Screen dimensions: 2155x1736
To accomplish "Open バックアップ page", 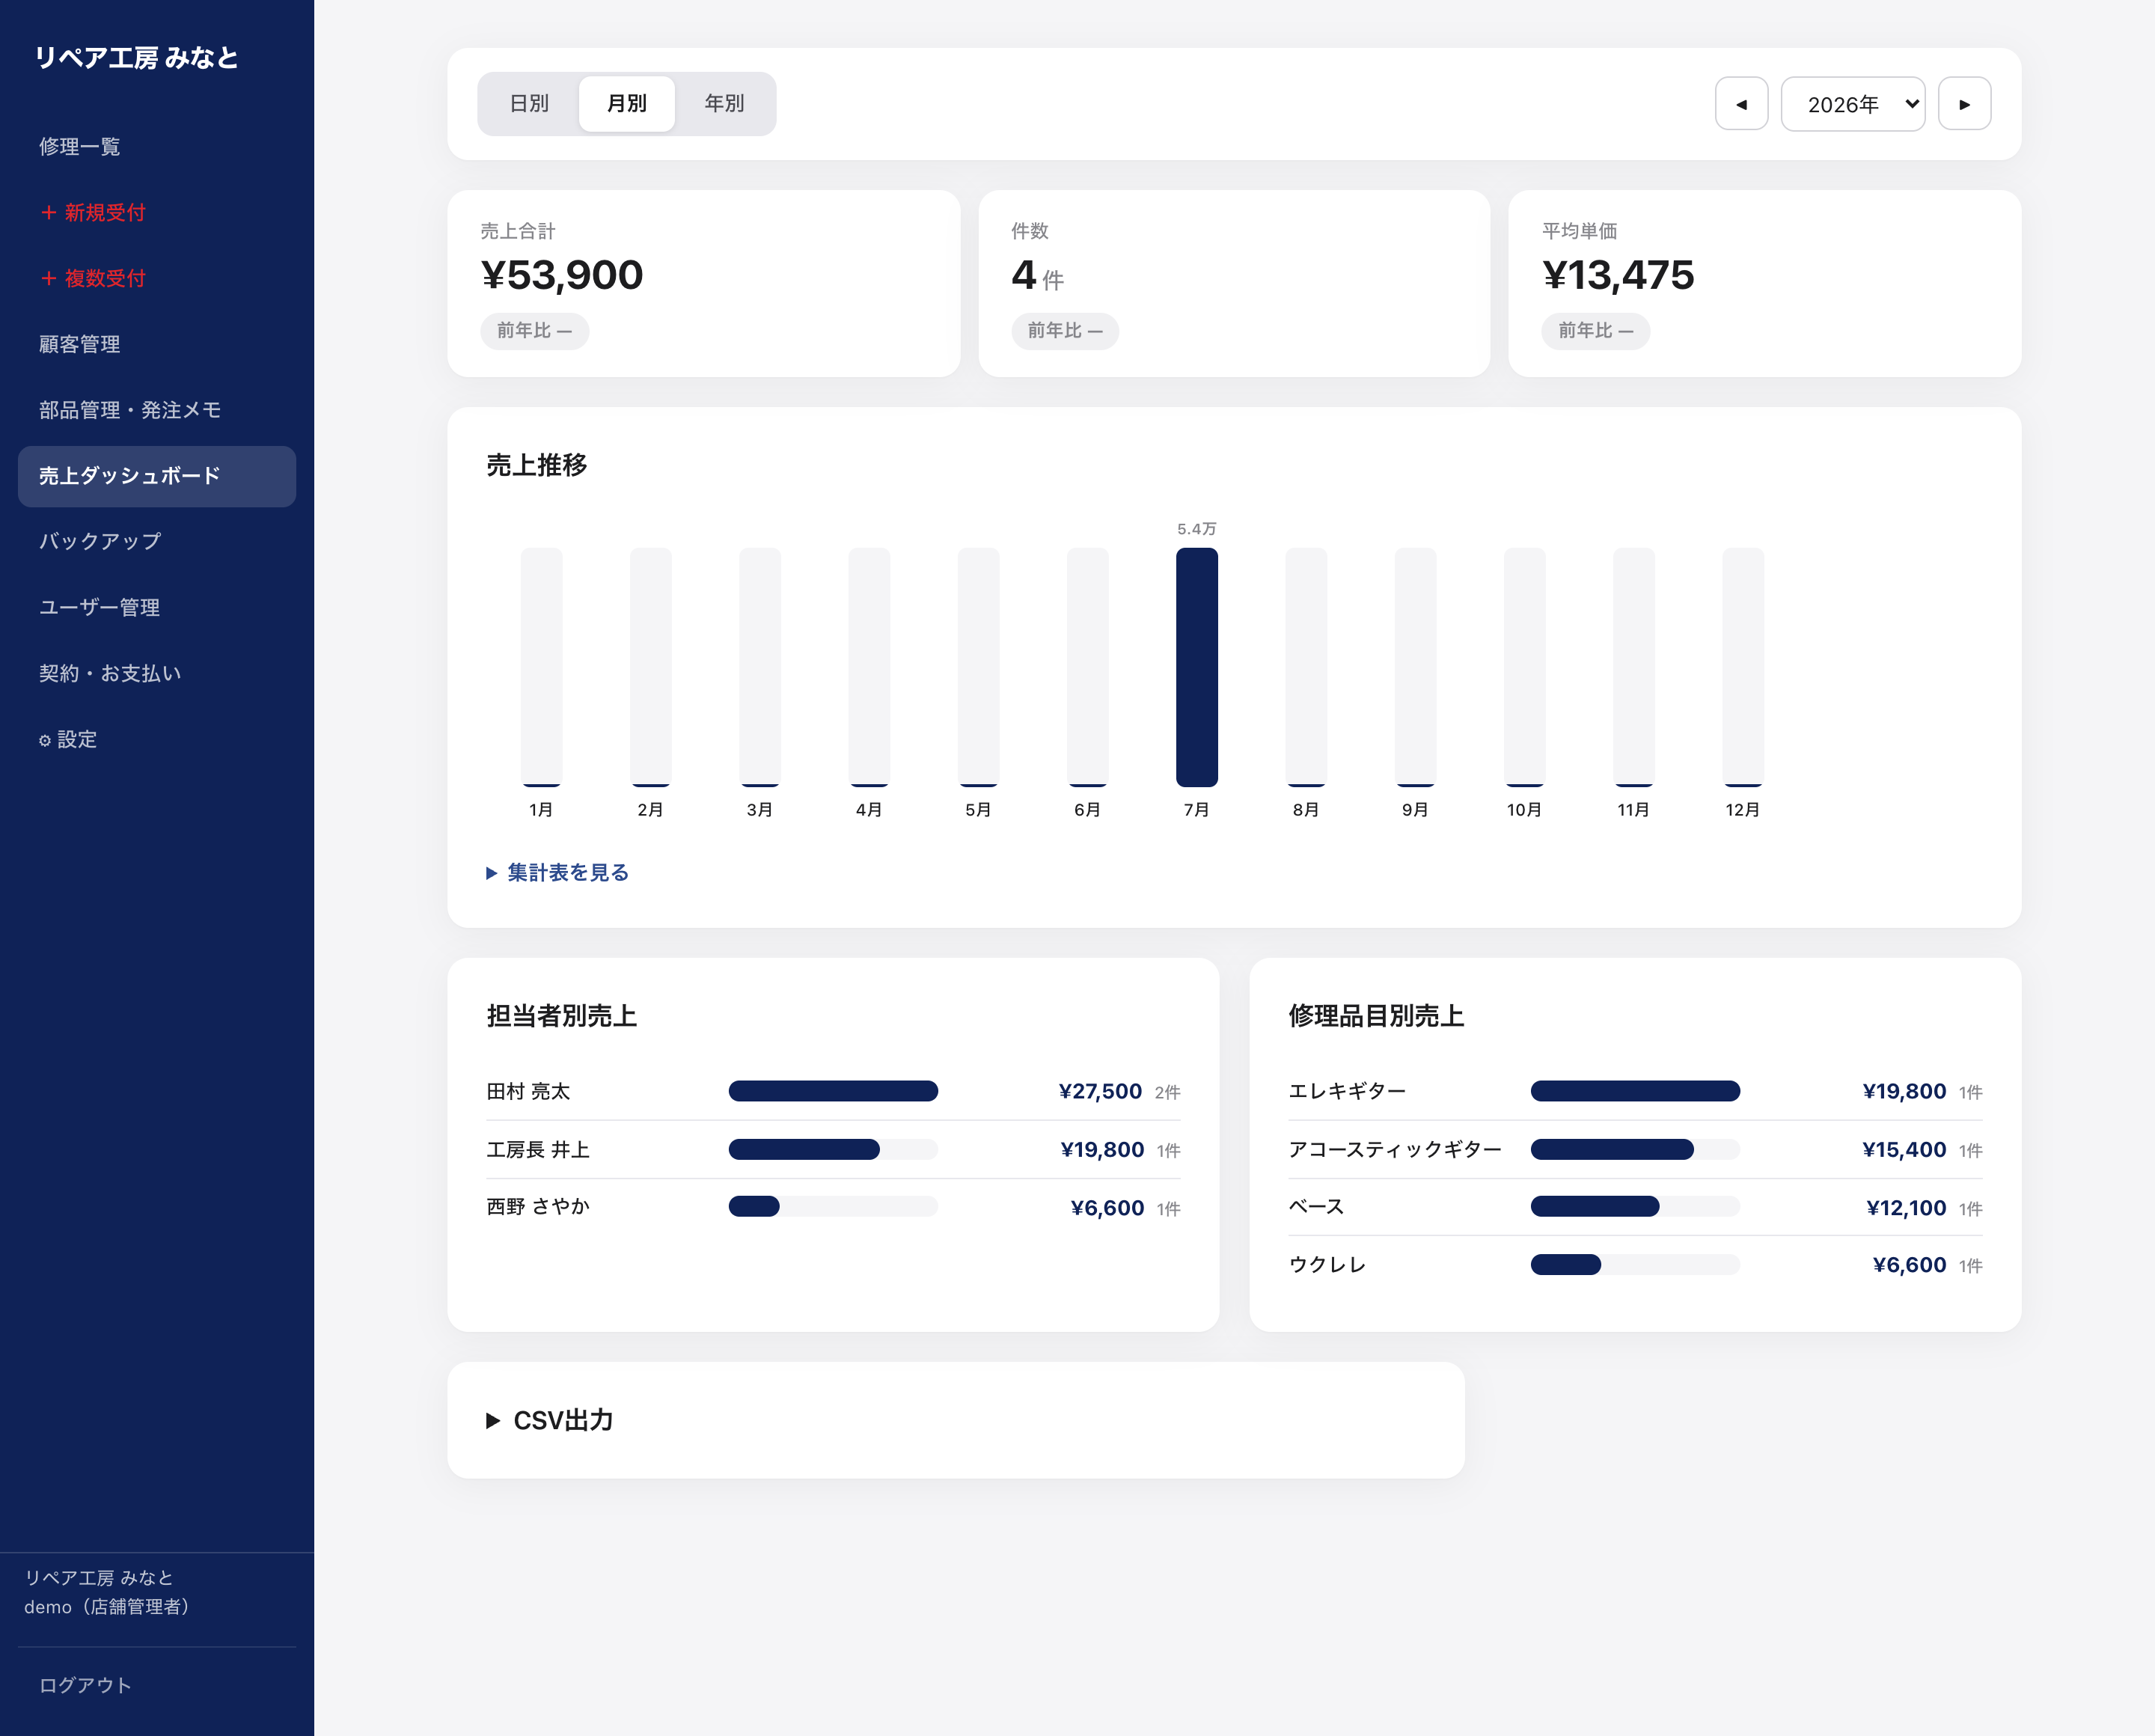I will tap(100, 541).
